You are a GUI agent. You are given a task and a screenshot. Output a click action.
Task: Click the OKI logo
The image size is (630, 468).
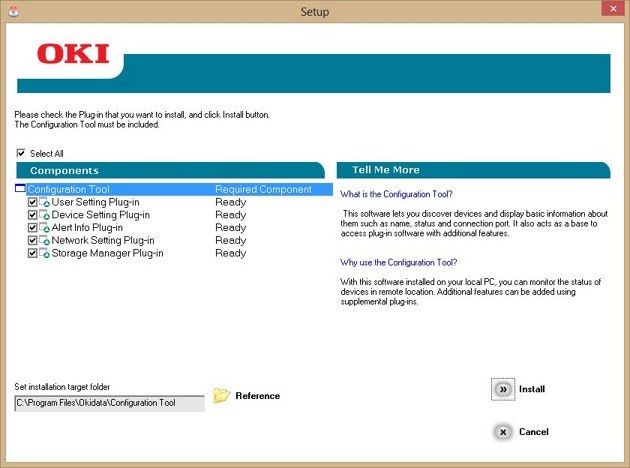(x=73, y=54)
